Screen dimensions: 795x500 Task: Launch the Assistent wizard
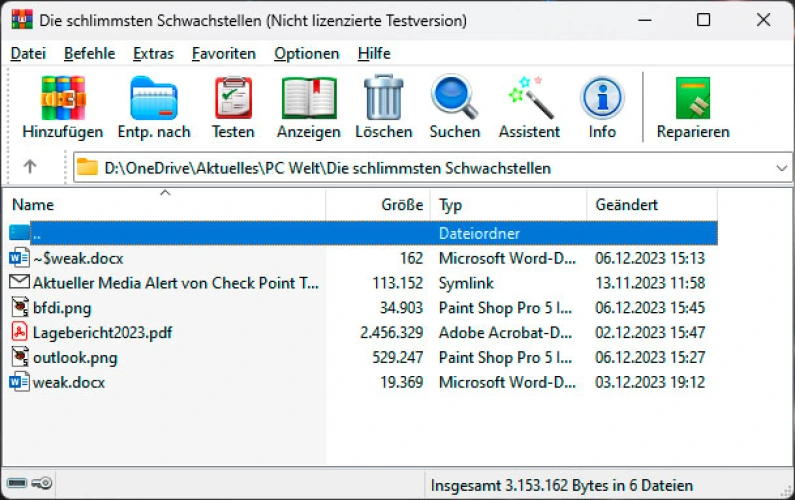[529, 99]
